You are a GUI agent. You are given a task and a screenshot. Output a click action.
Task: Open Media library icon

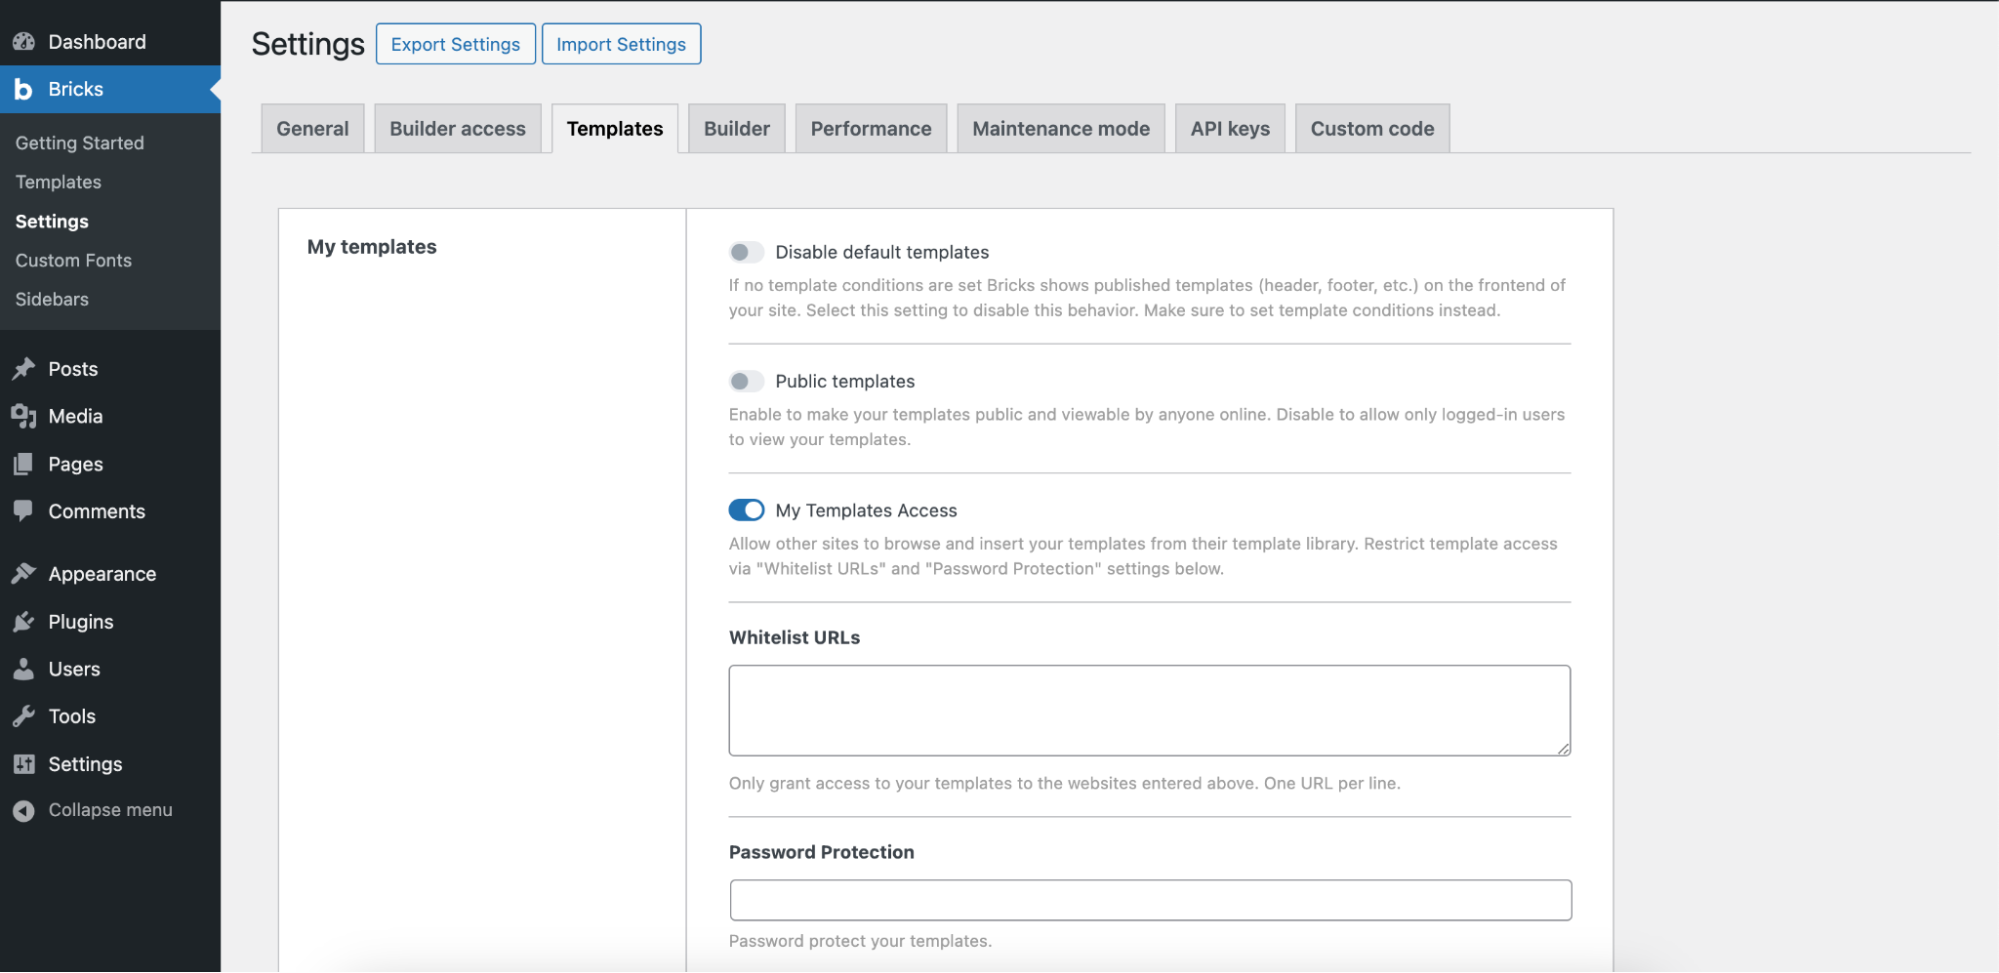[24, 416]
